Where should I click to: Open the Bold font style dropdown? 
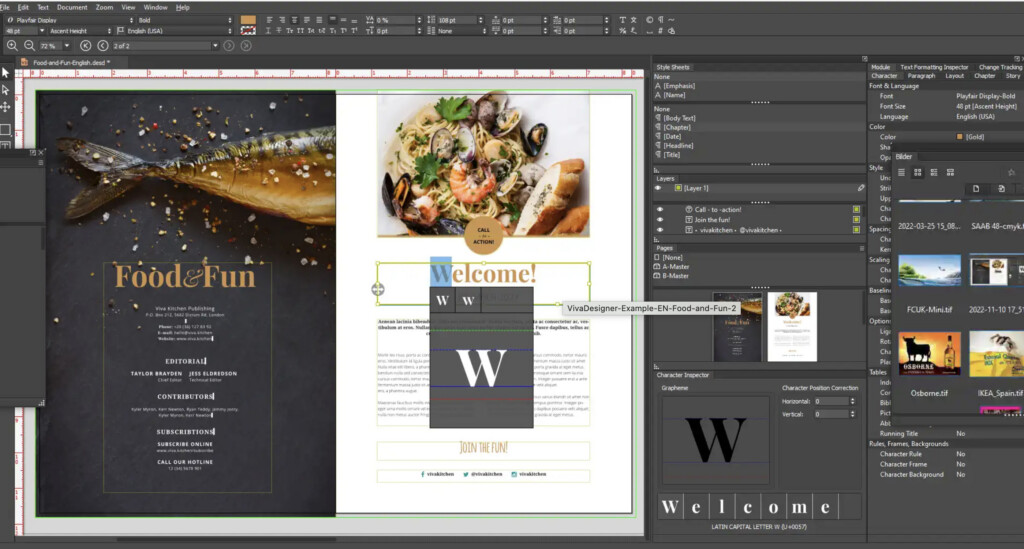184,20
